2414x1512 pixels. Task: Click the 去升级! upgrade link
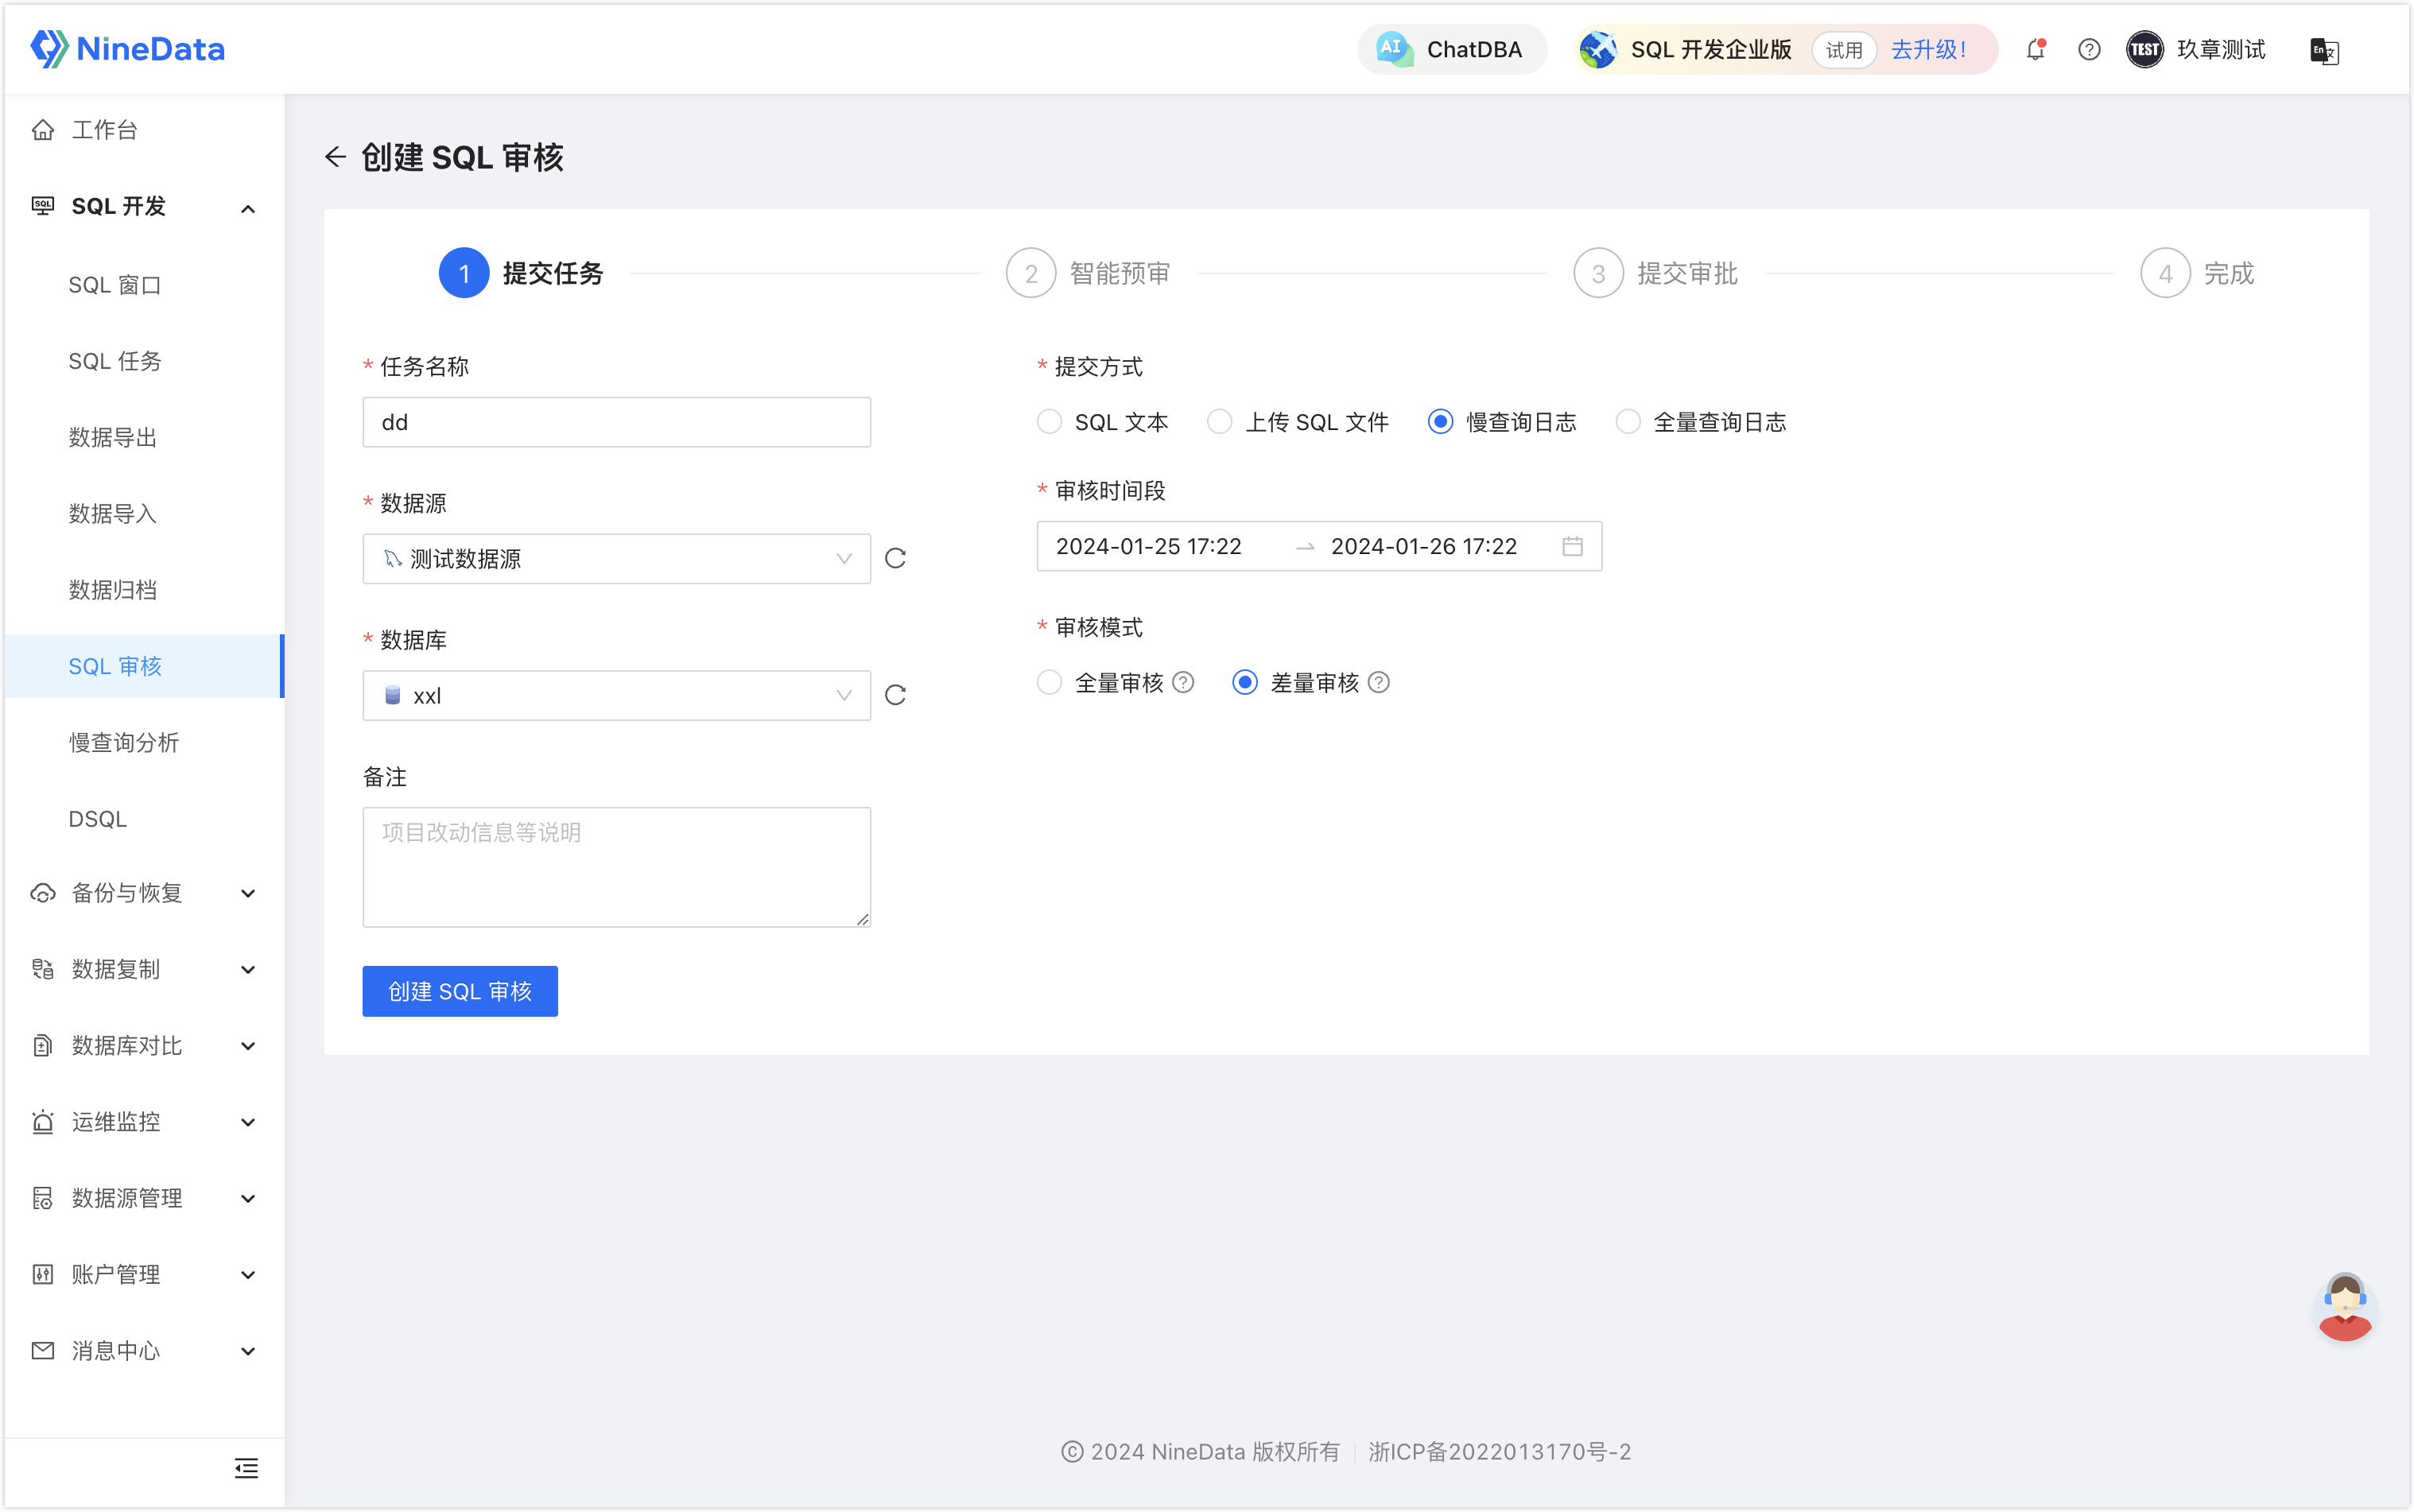(1929, 49)
